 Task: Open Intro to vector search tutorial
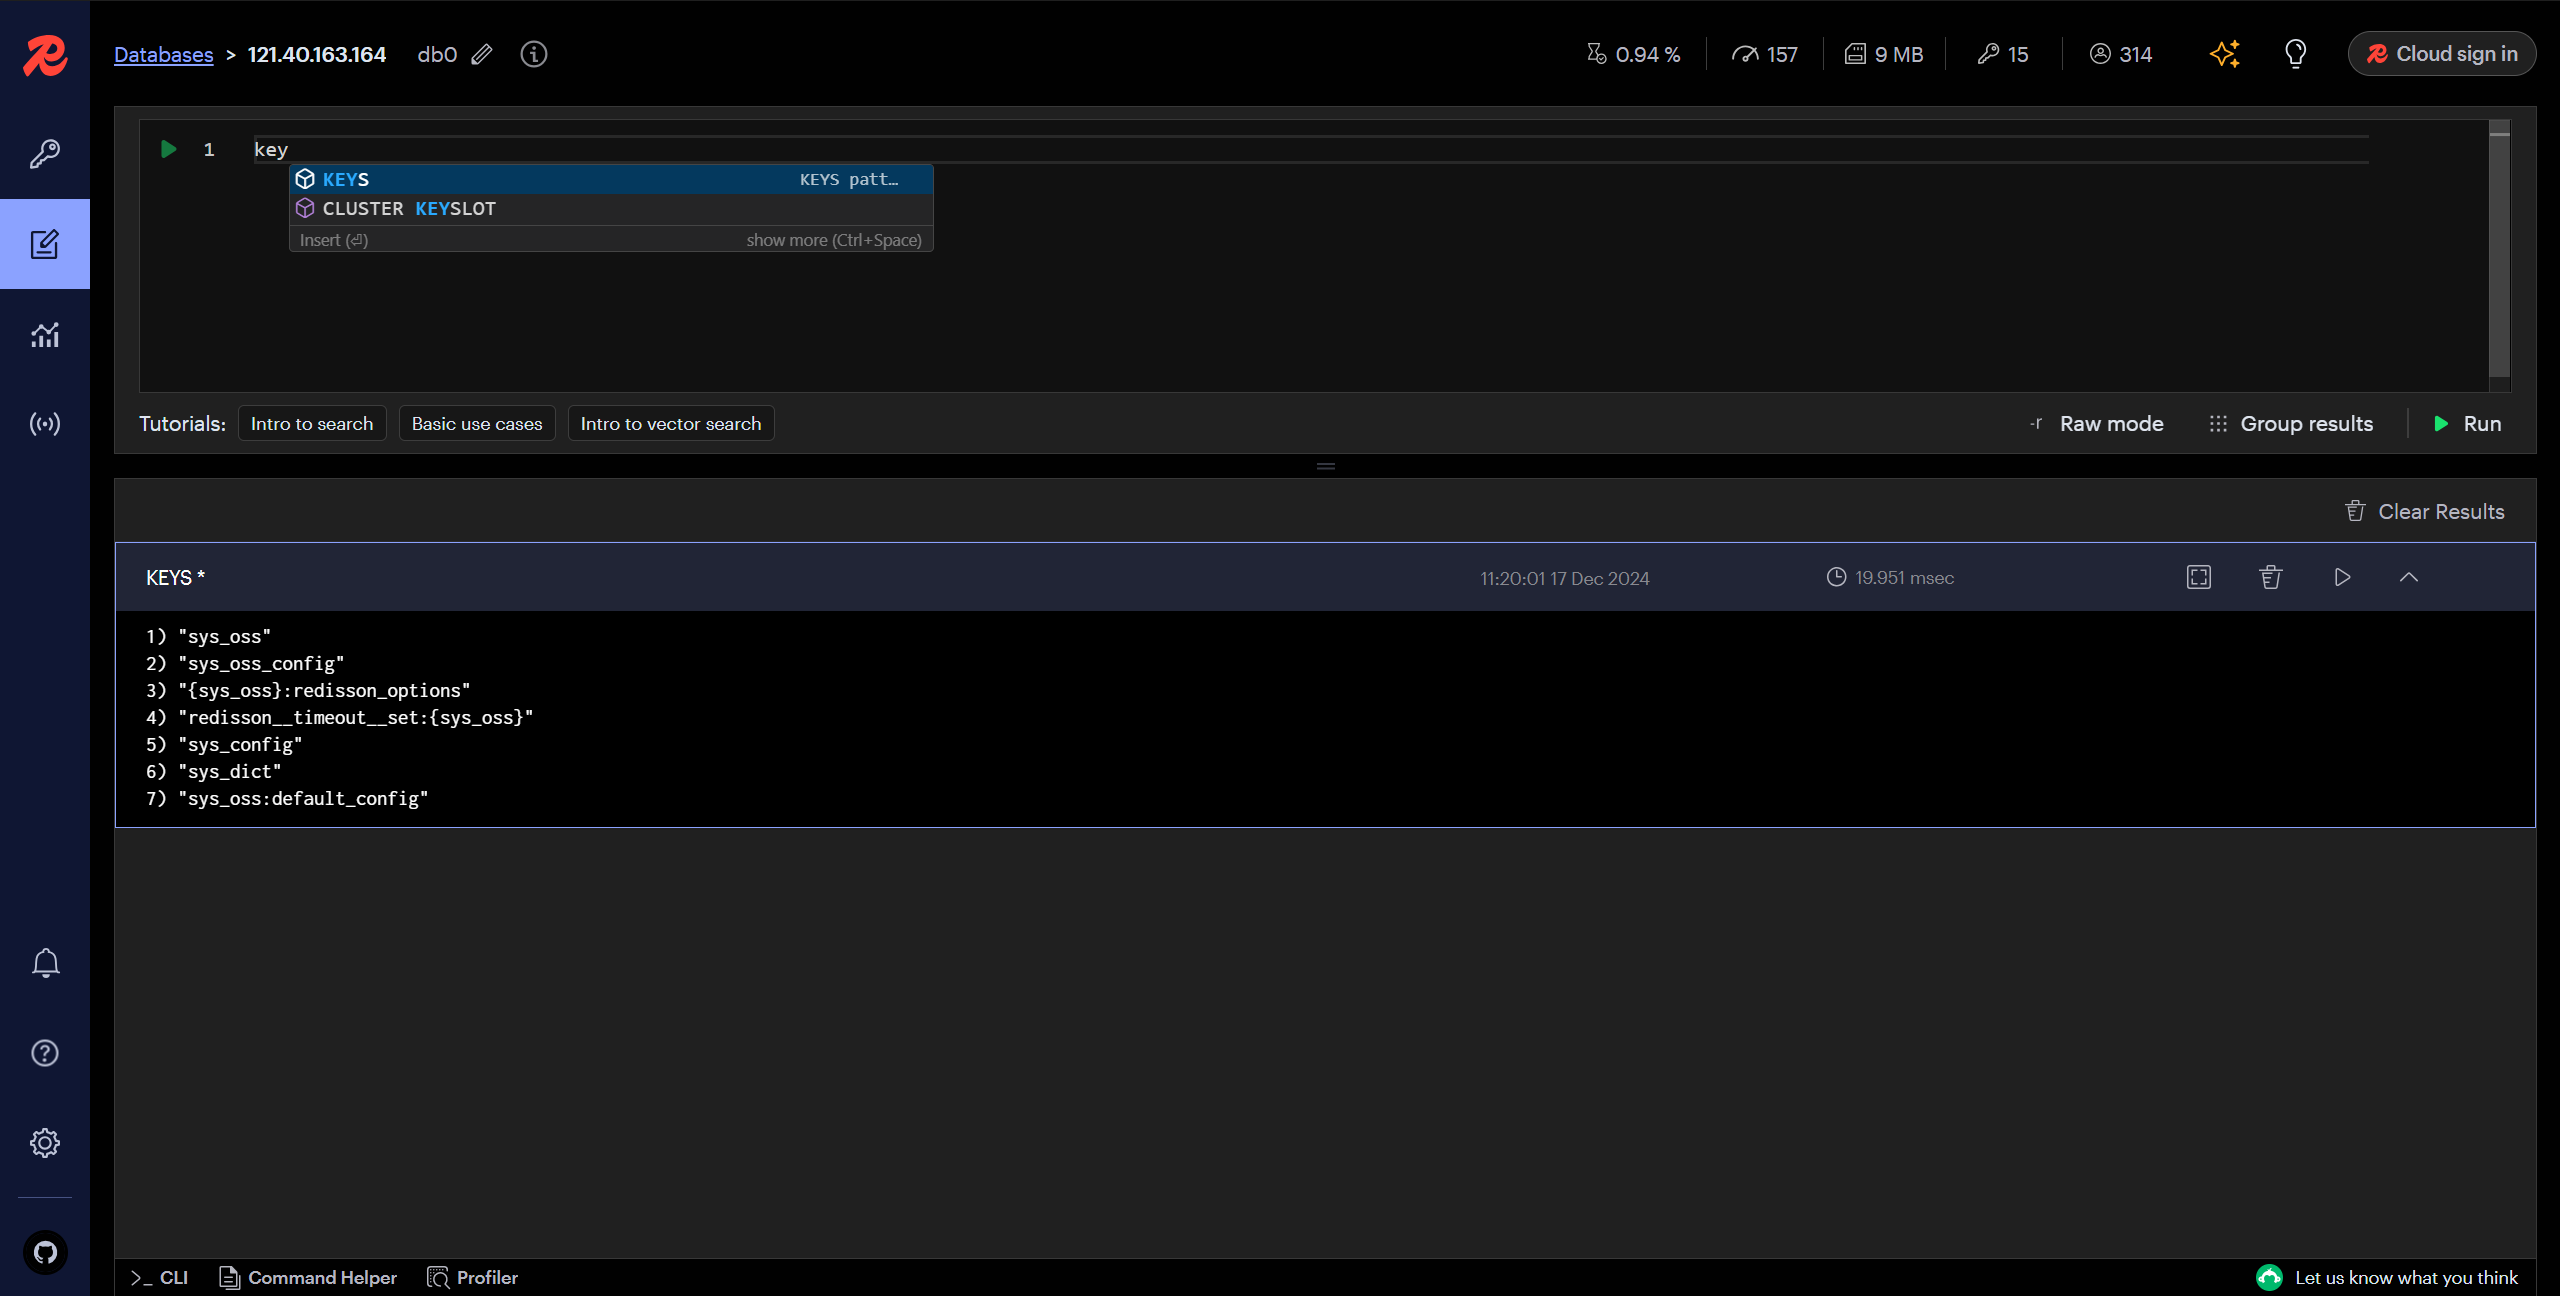pyautogui.click(x=671, y=424)
